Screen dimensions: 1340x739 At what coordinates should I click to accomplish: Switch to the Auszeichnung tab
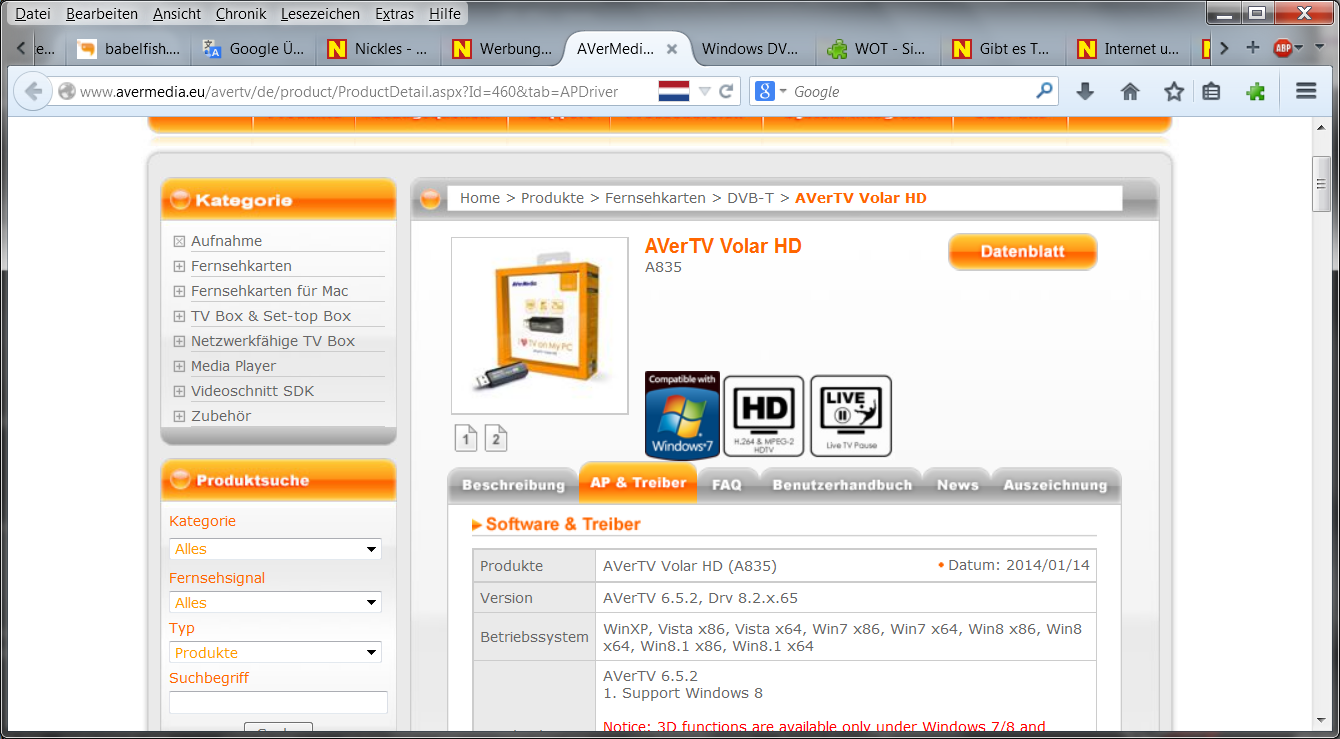(1056, 485)
